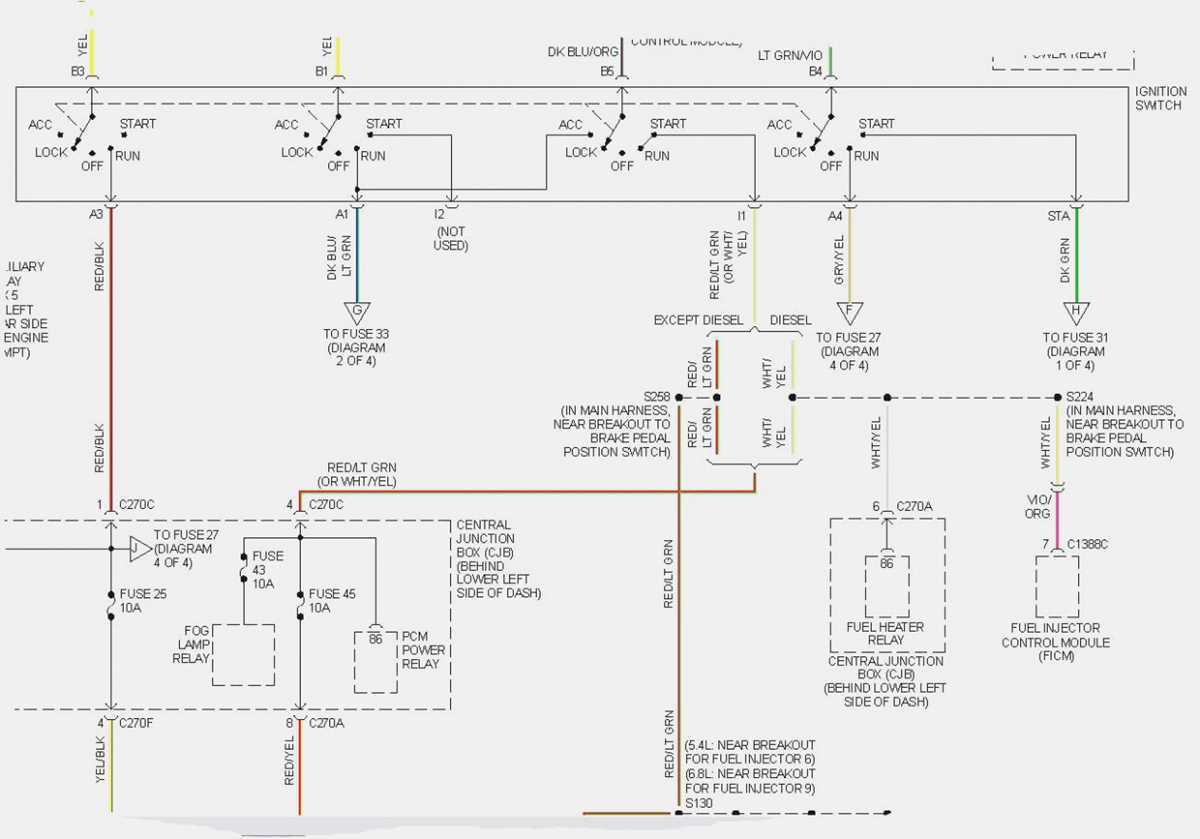Click the FUSE 45 10A label
This screenshot has width=1200, height=839.
point(332,600)
